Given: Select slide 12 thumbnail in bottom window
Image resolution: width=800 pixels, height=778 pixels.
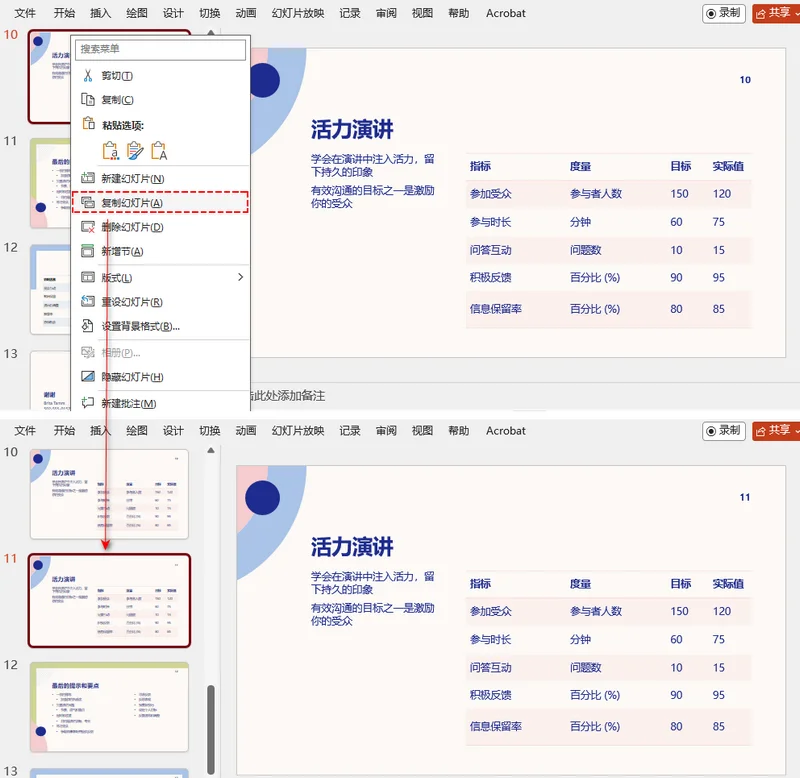Looking at the screenshot, I should point(109,707).
